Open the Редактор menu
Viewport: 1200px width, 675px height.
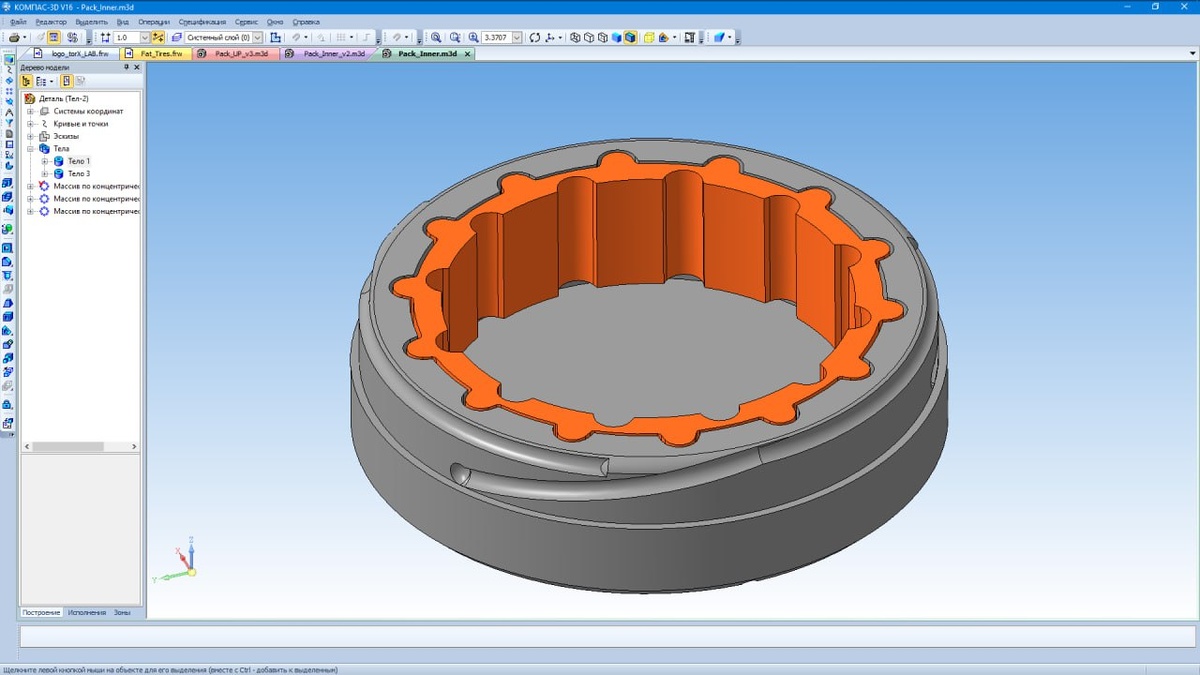(51, 21)
